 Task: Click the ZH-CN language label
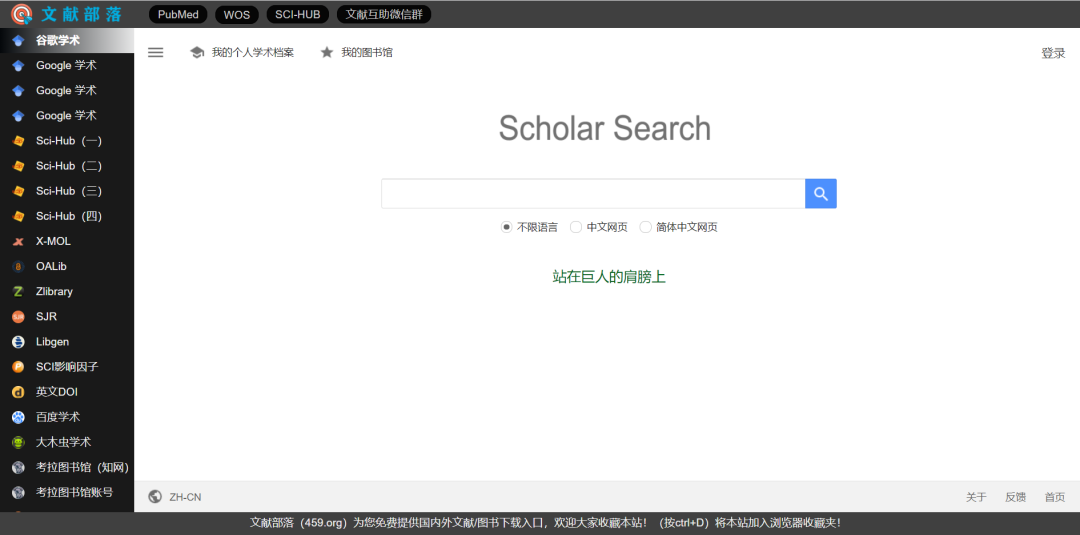pos(185,497)
